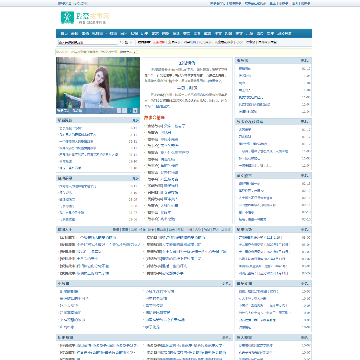Select the last slide number on the banner

tap(135, 111)
